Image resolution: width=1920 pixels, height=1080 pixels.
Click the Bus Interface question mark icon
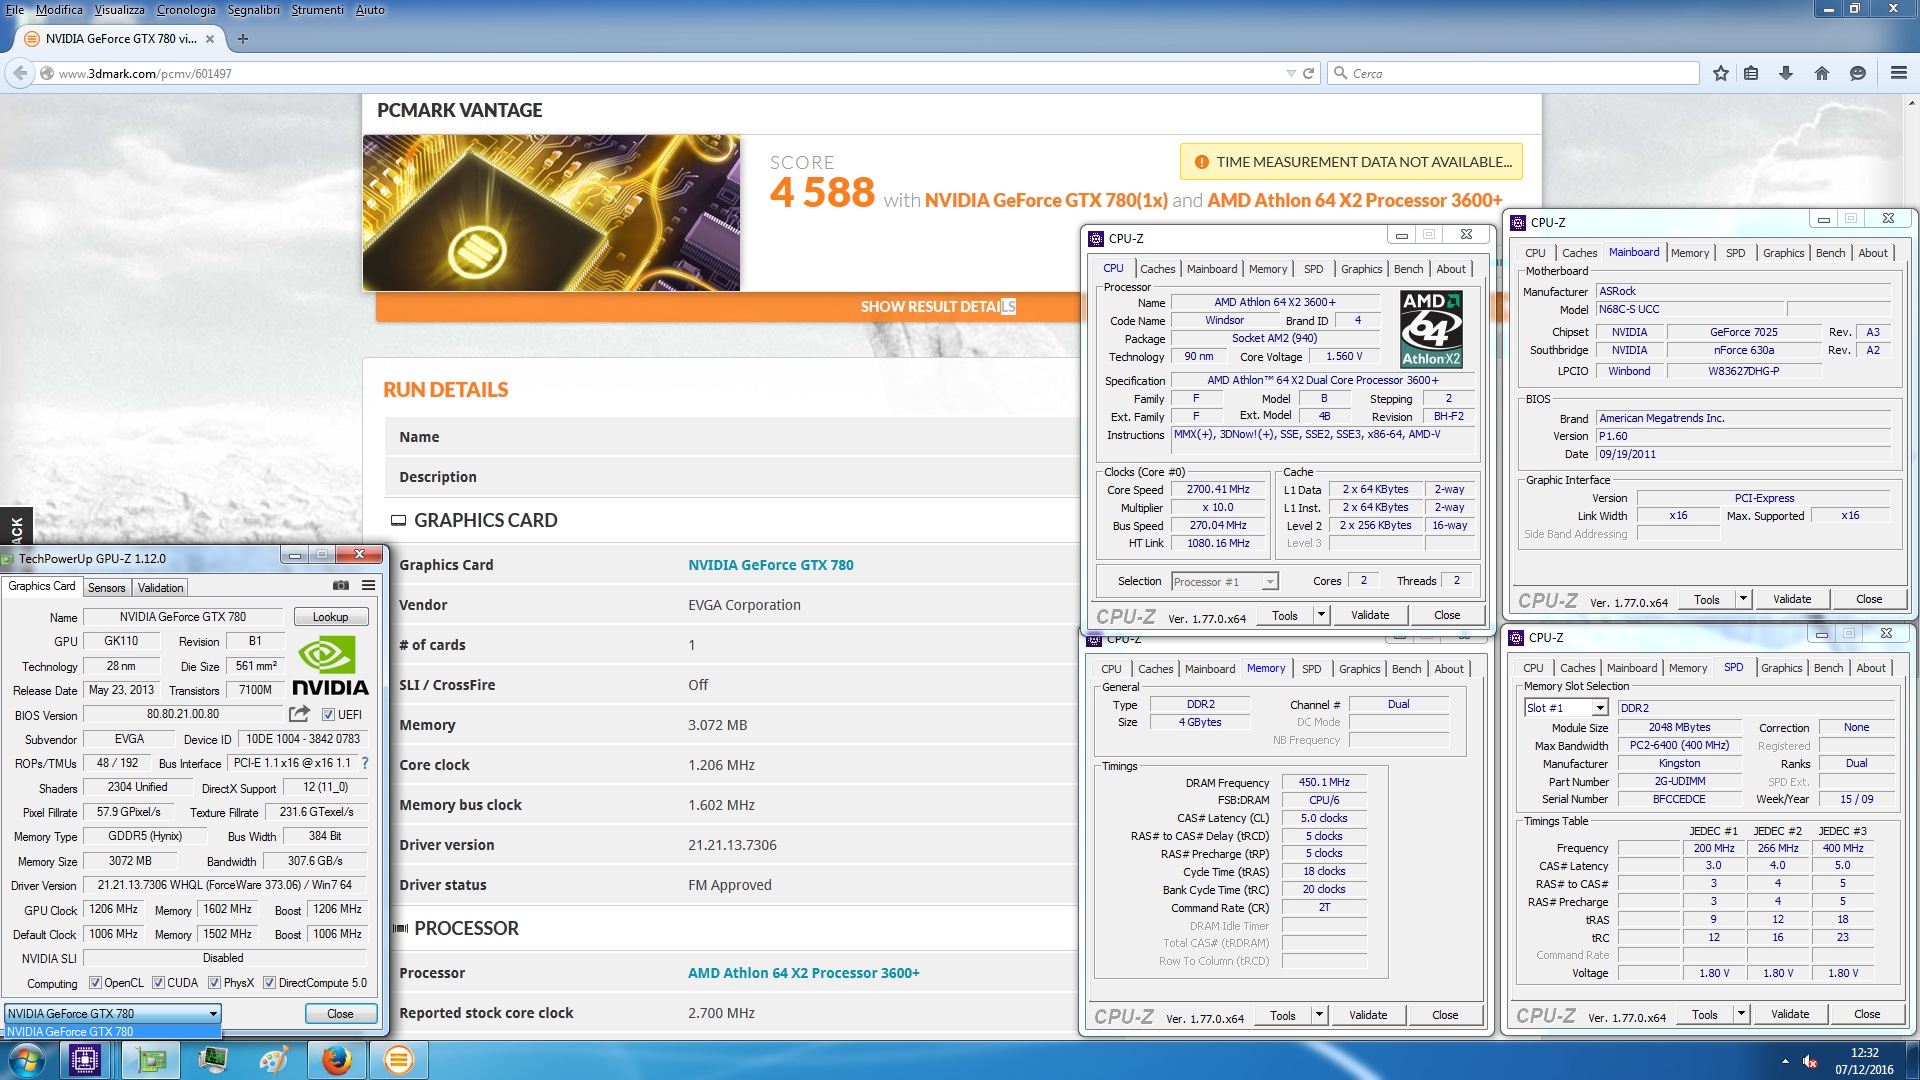click(365, 763)
